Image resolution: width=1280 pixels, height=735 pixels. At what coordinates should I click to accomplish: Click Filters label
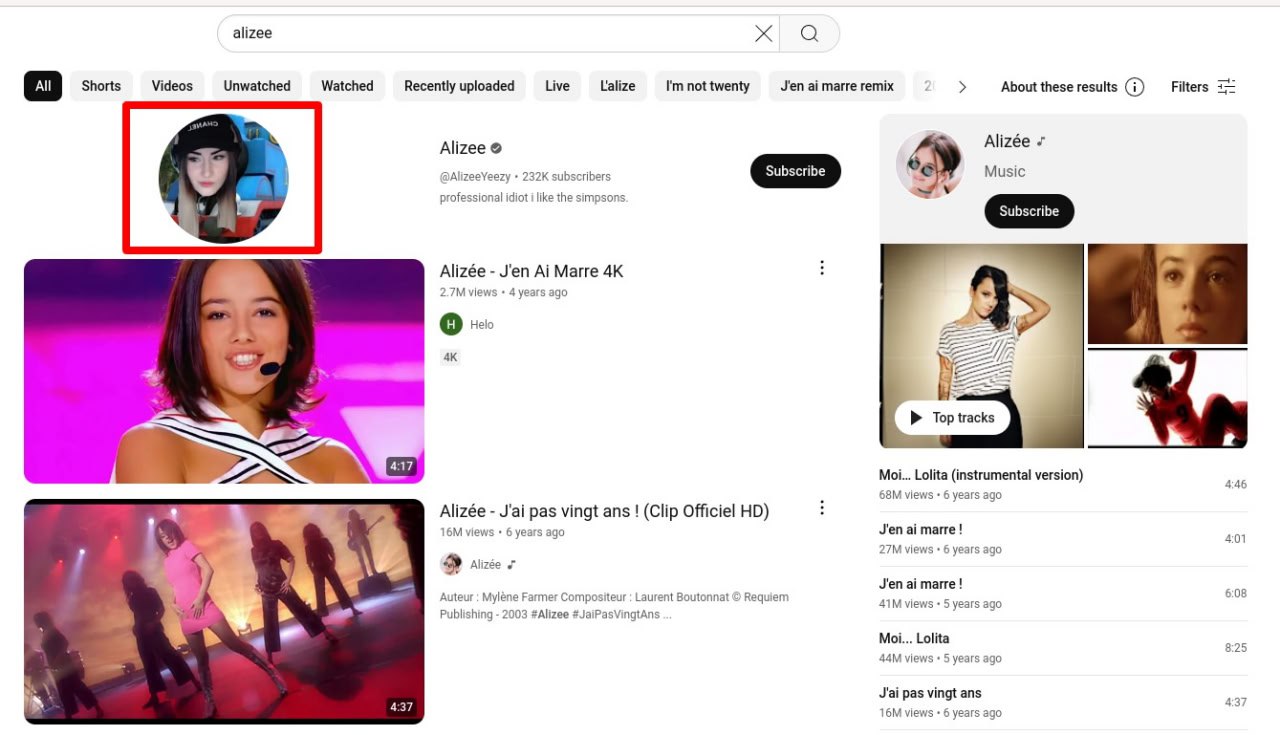pyautogui.click(x=1190, y=87)
